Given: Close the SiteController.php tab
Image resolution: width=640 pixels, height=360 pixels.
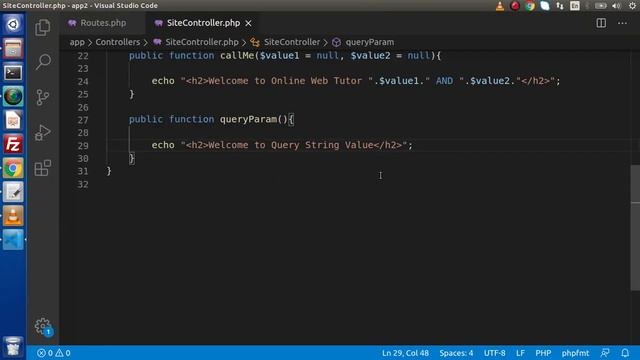Looking at the screenshot, I should point(248,23).
